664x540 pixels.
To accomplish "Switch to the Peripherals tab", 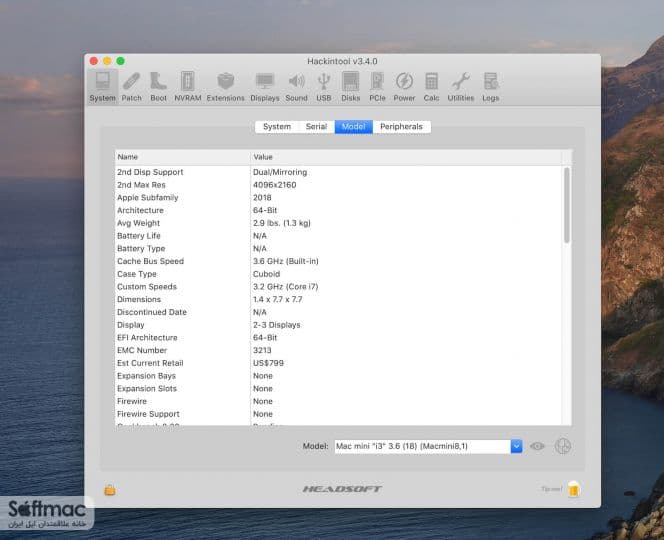I will tap(401, 127).
